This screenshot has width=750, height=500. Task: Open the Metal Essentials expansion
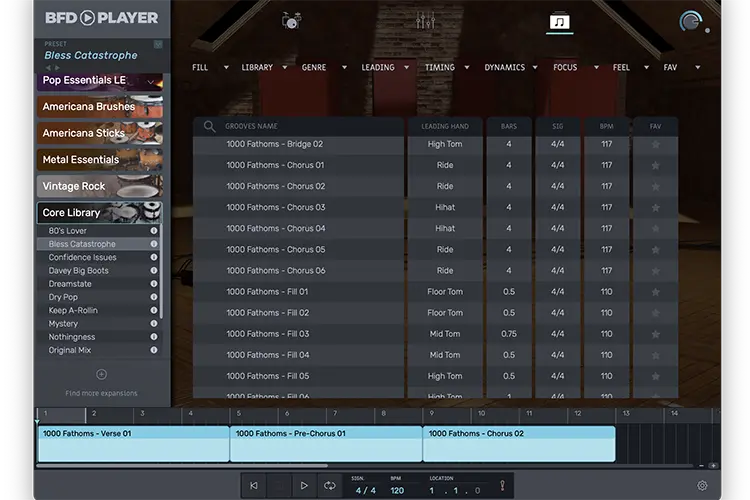coord(100,160)
